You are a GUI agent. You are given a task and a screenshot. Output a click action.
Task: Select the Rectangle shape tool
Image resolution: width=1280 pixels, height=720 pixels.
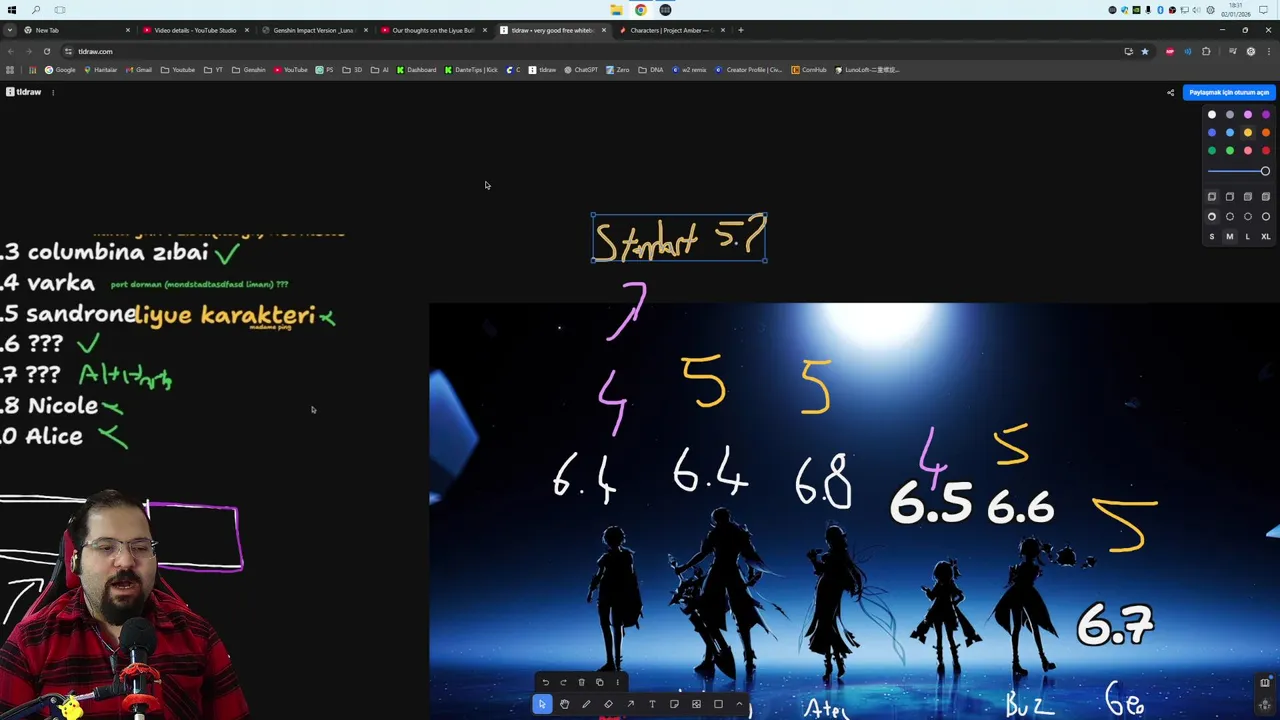click(718, 704)
